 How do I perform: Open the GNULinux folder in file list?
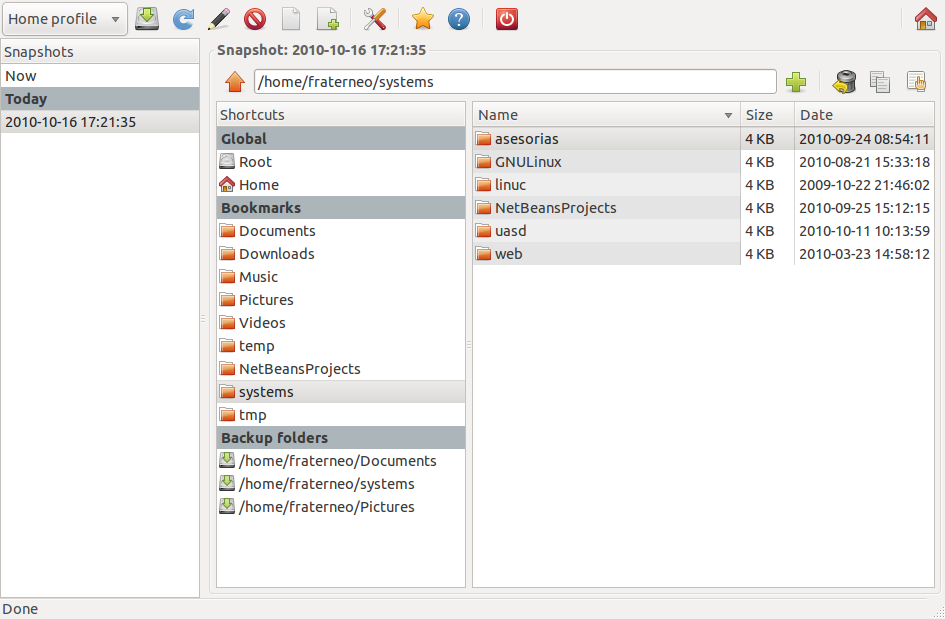[527, 161]
